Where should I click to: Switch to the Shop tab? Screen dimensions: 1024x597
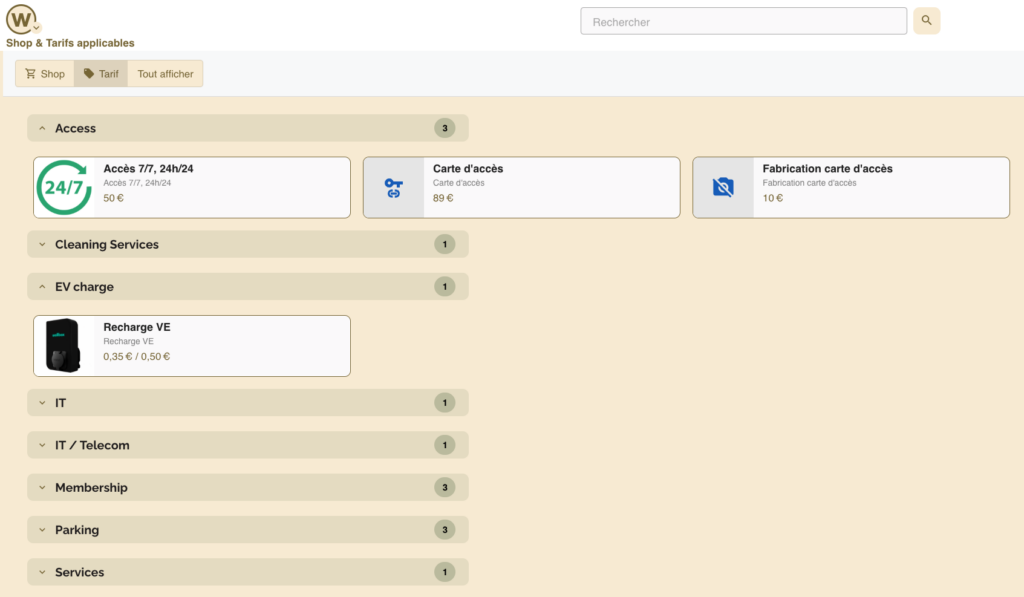pos(45,74)
